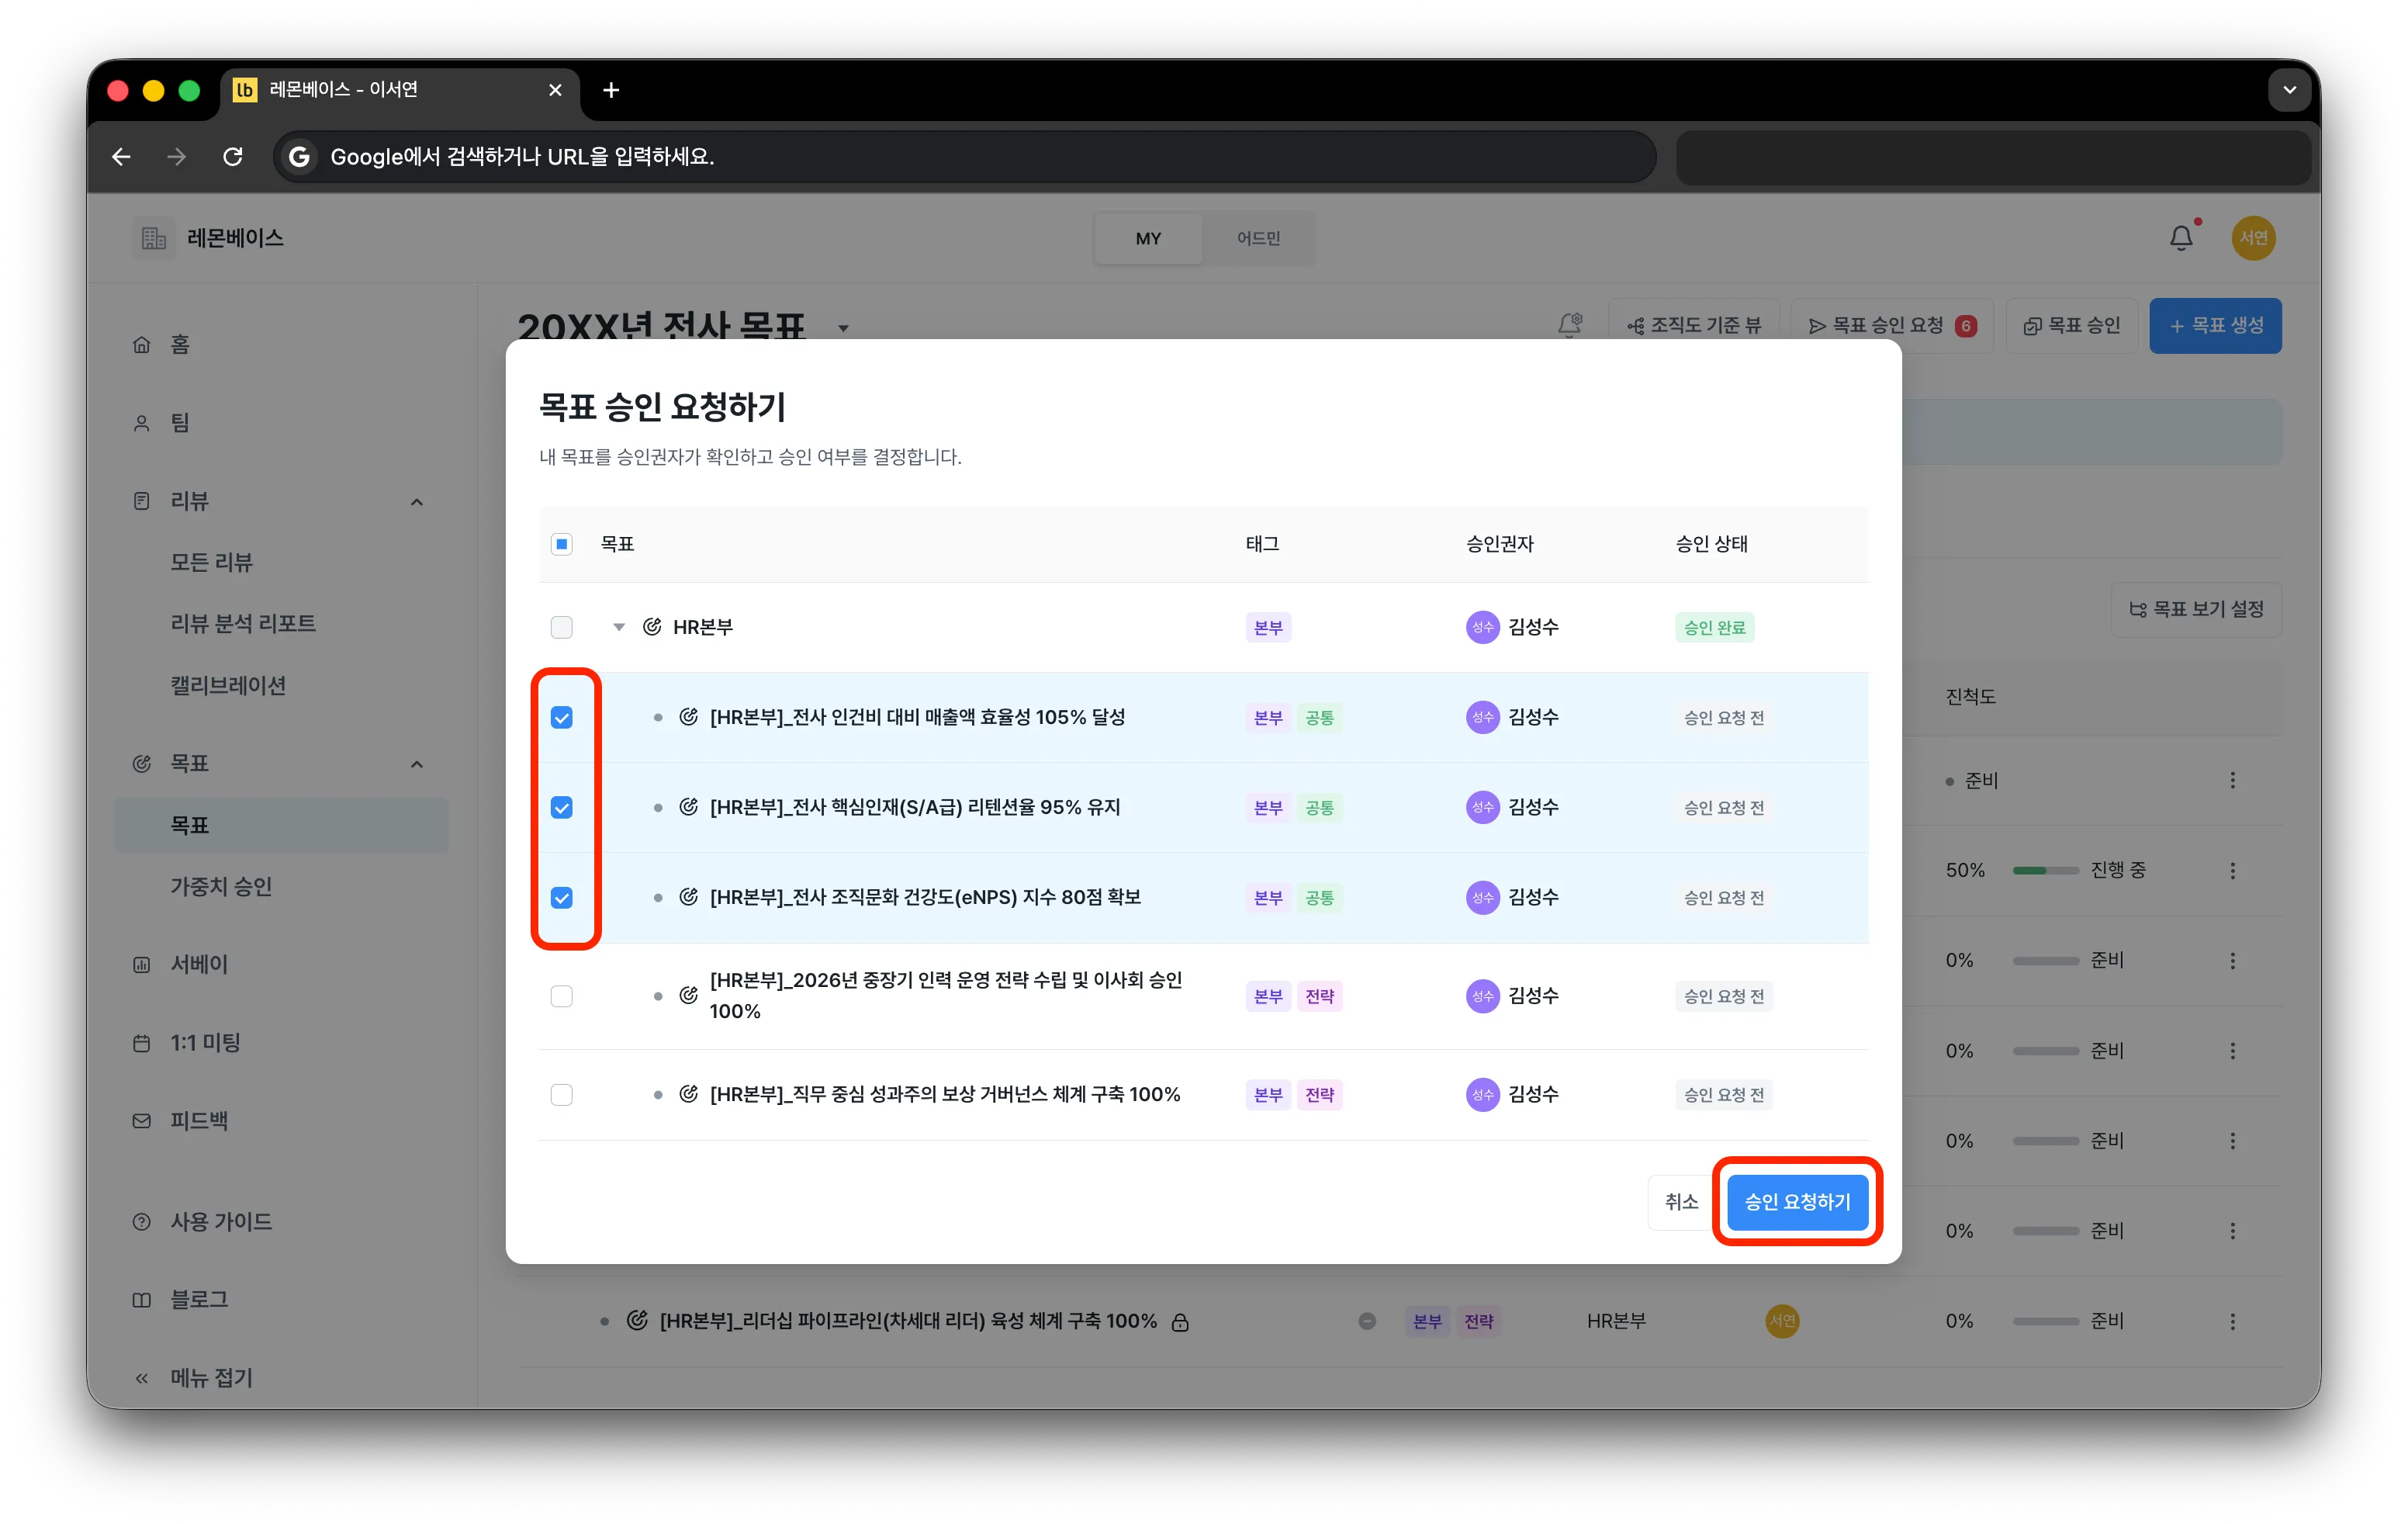Check the 2026년 중장기 인력 운영 전략 goal
The image size is (2408, 1524).
[562, 996]
